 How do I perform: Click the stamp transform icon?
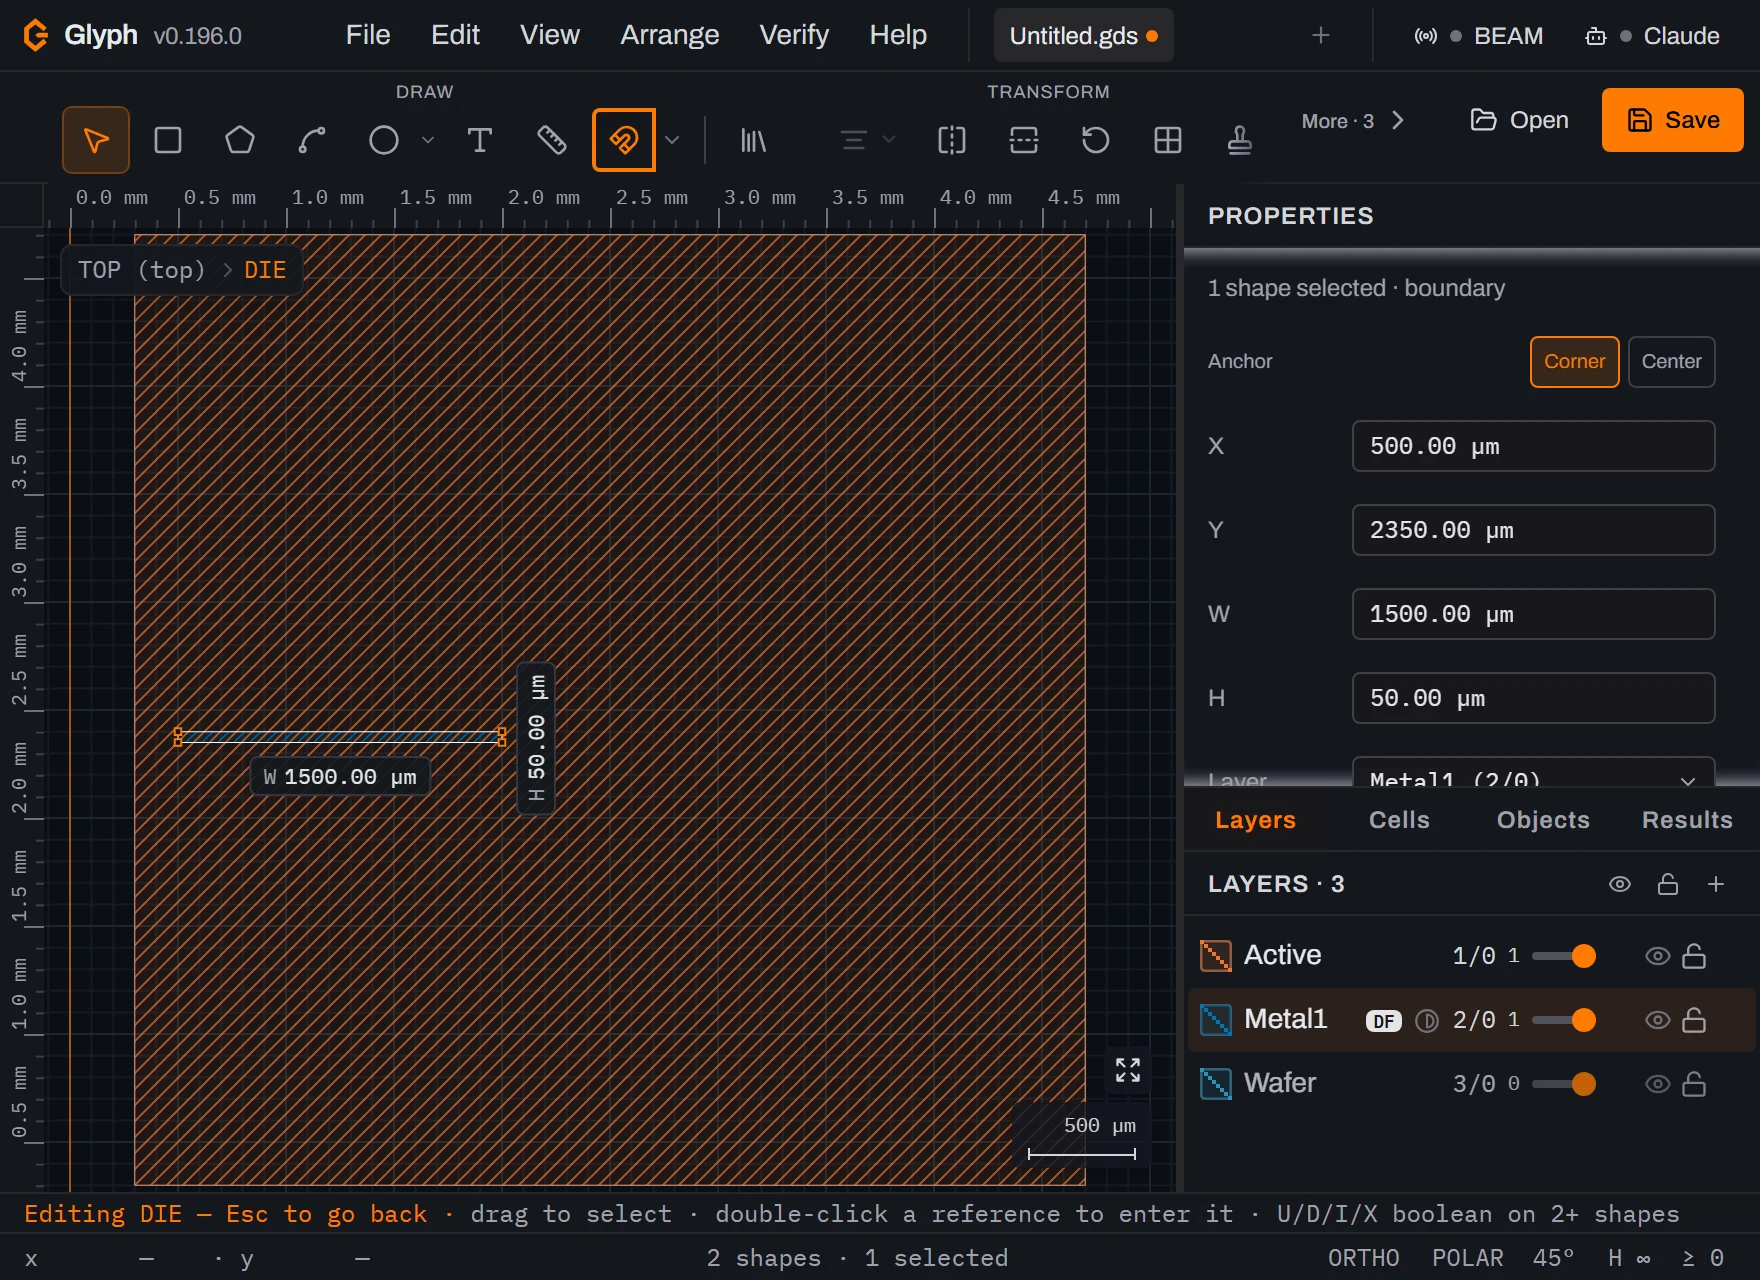point(1240,140)
